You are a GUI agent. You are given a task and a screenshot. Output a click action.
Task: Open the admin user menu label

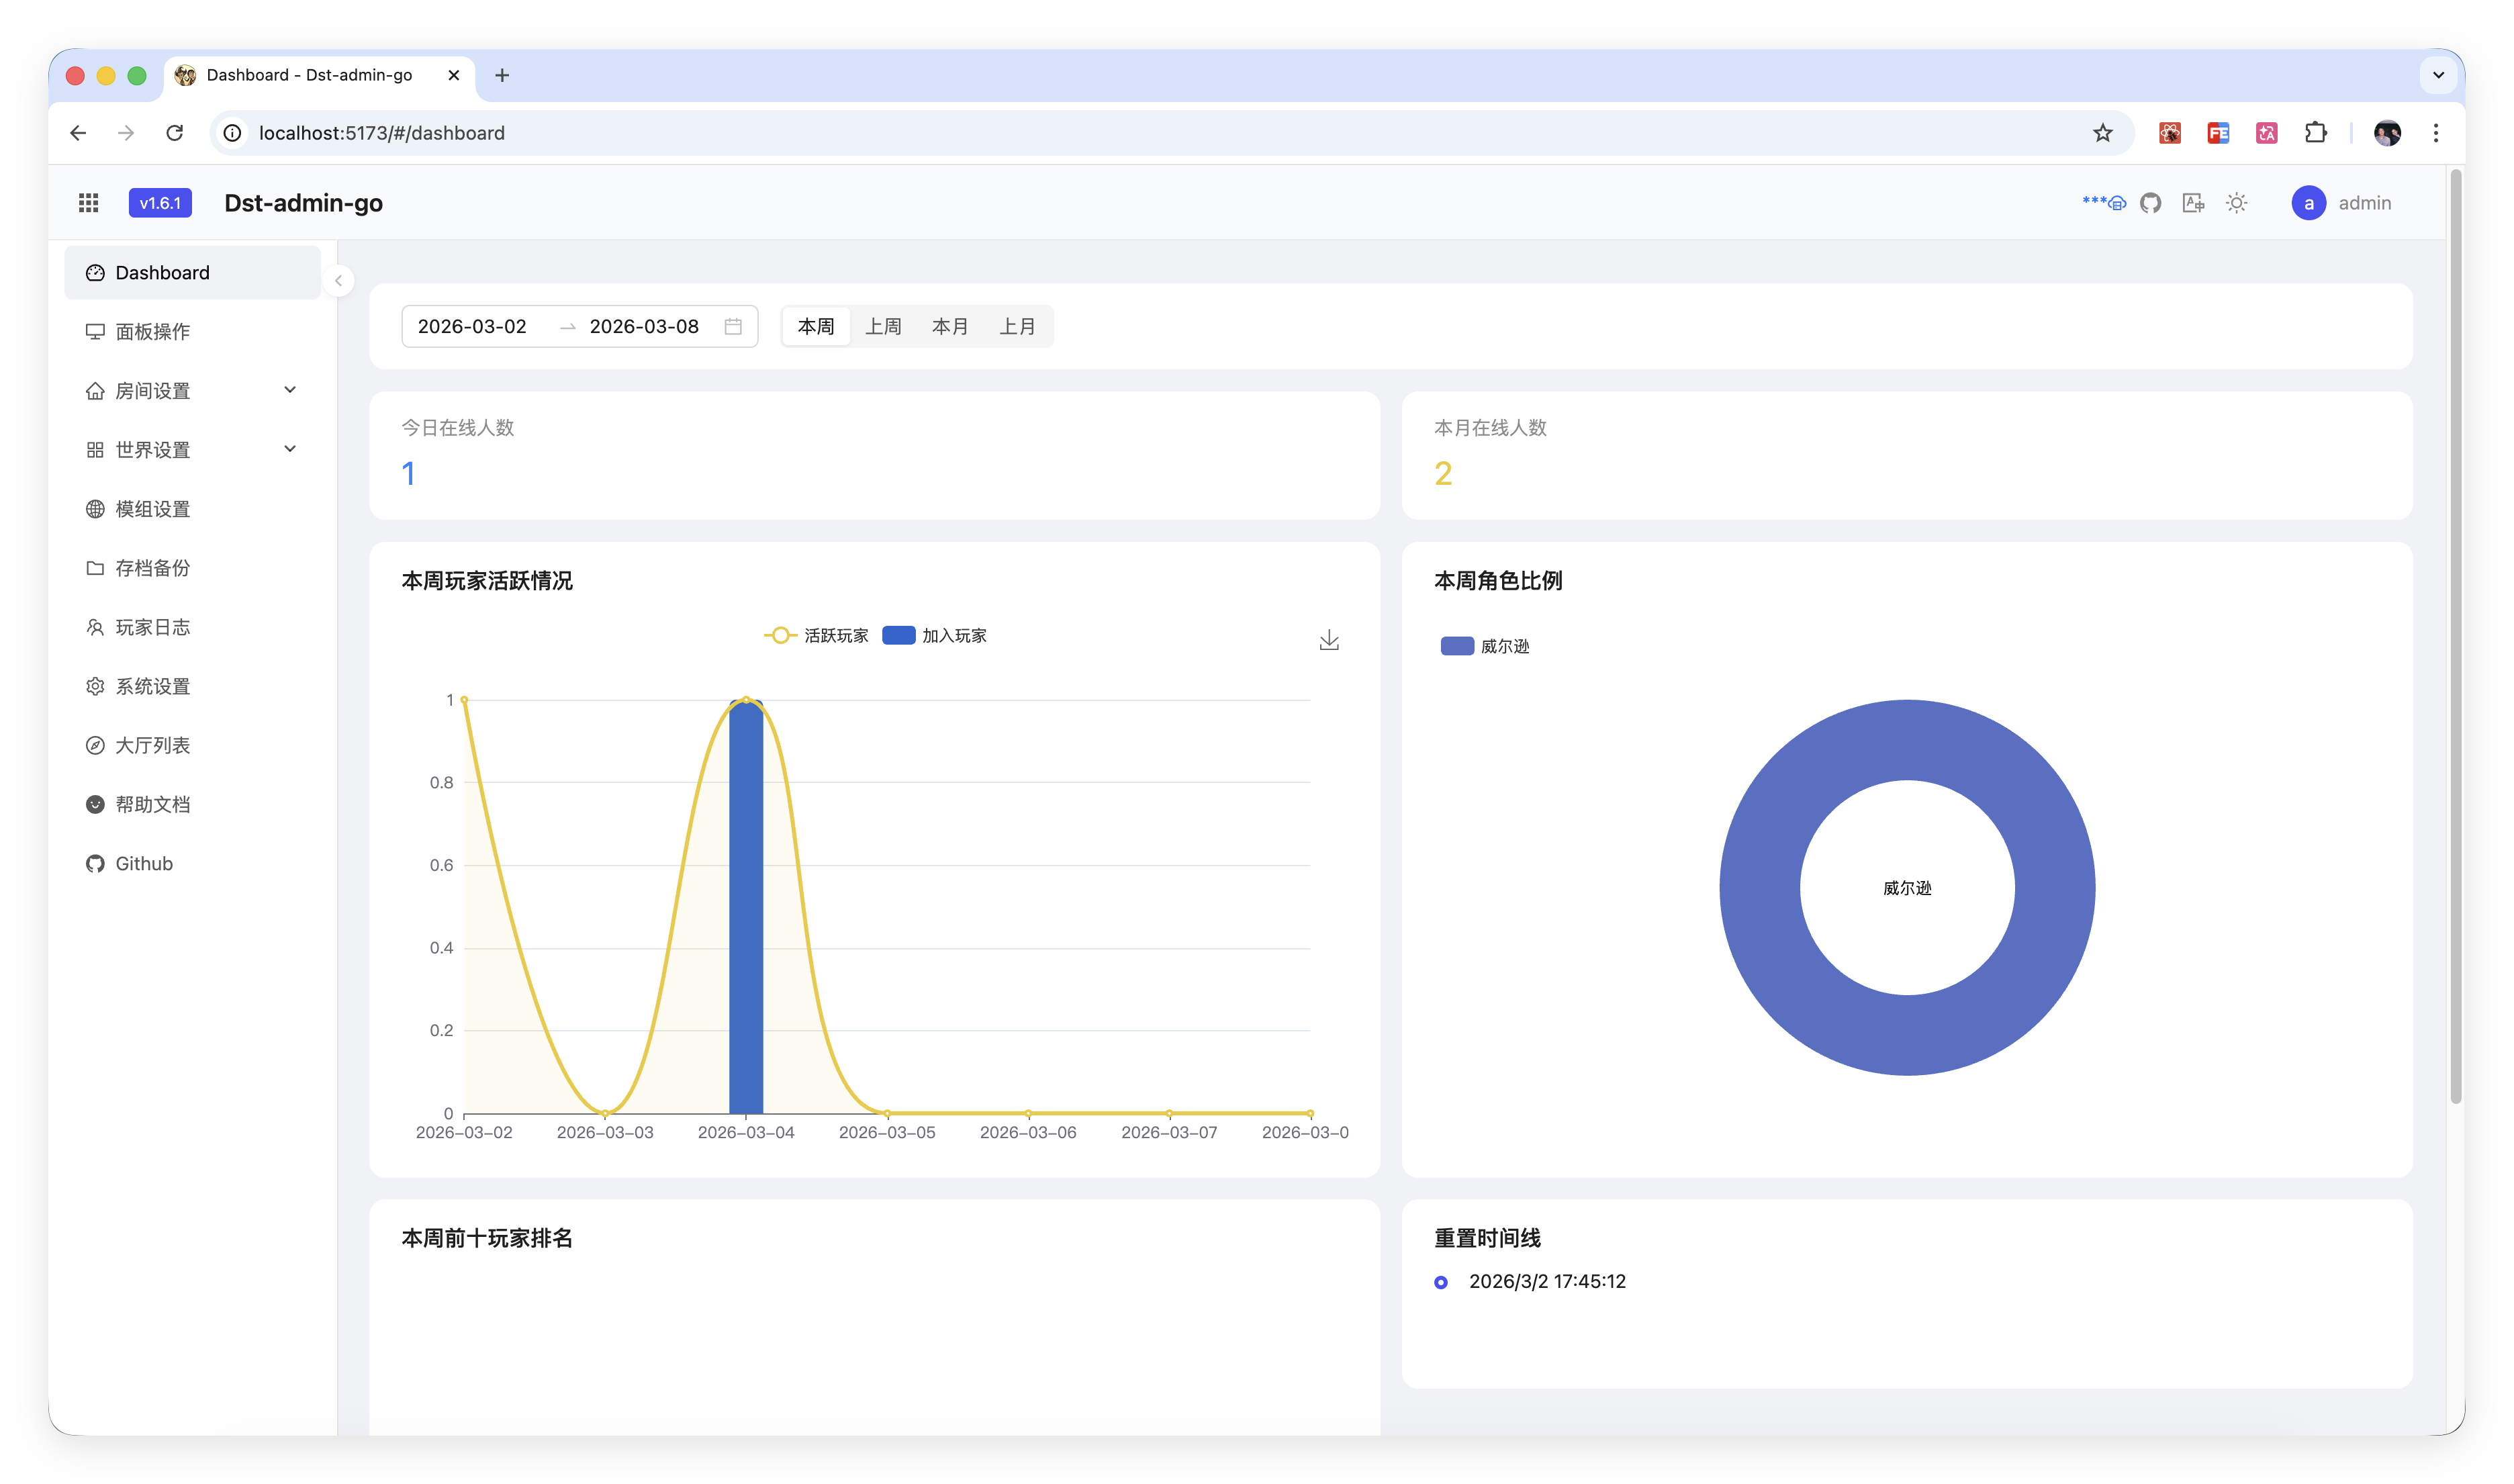2364,203
